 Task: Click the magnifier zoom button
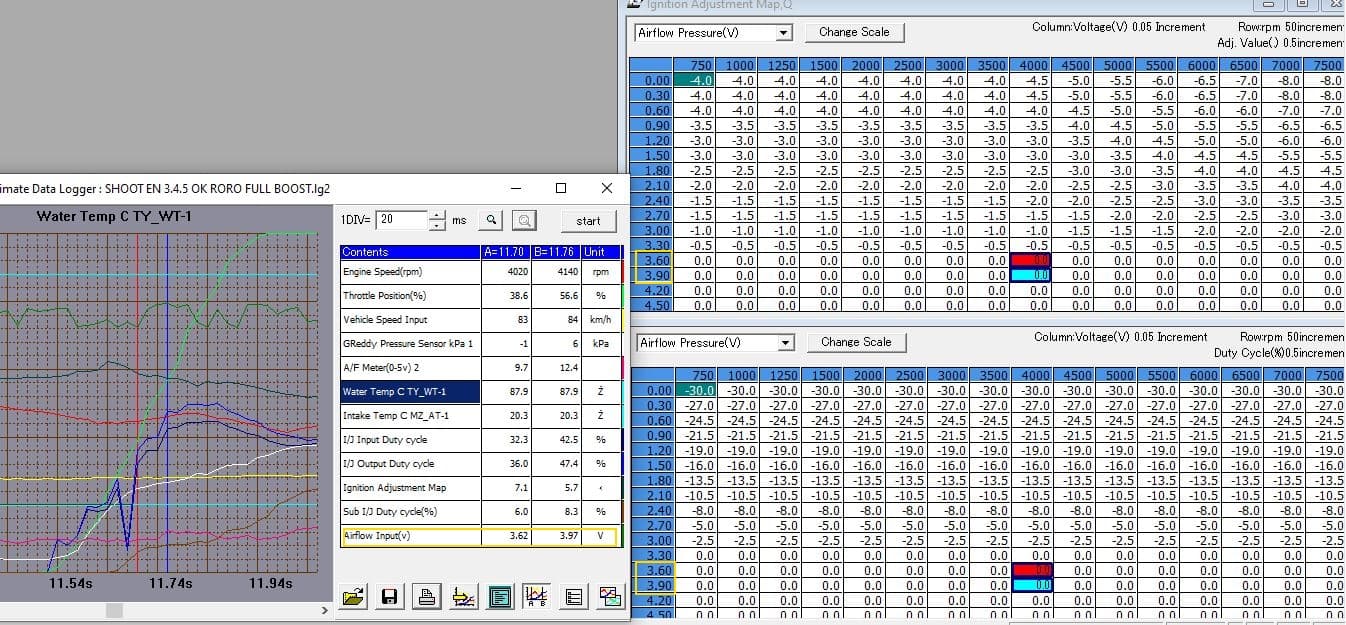click(x=492, y=220)
